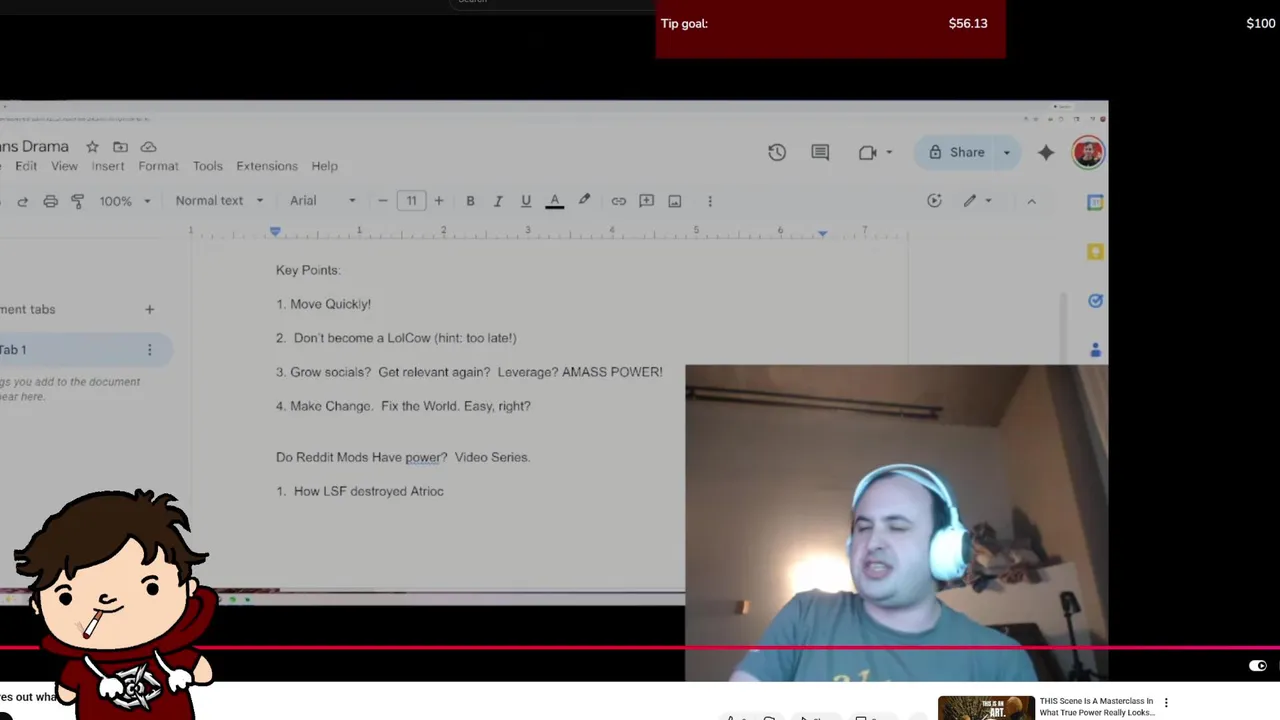This screenshot has height=720, width=1280.
Task: Toggle Italic formatting
Action: pyautogui.click(x=498, y=201)
